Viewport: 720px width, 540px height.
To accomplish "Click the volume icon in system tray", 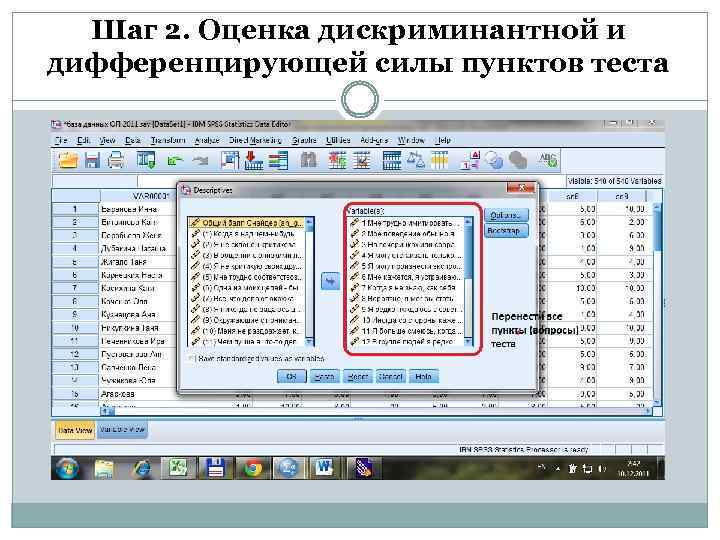I will (x=602, y=469).
